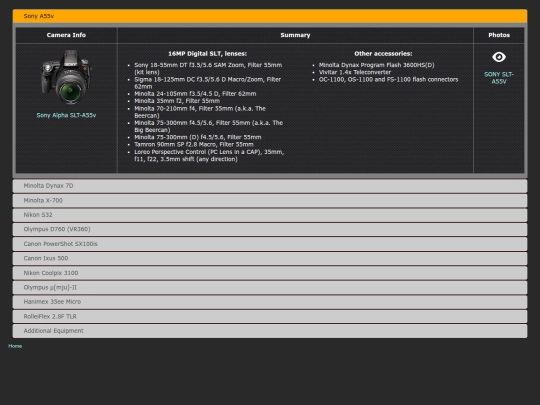Expand the Olympus D760 (VR360) section
This screenshot has height=405, width=540.
pyautogui.click(x=270, y=229)
